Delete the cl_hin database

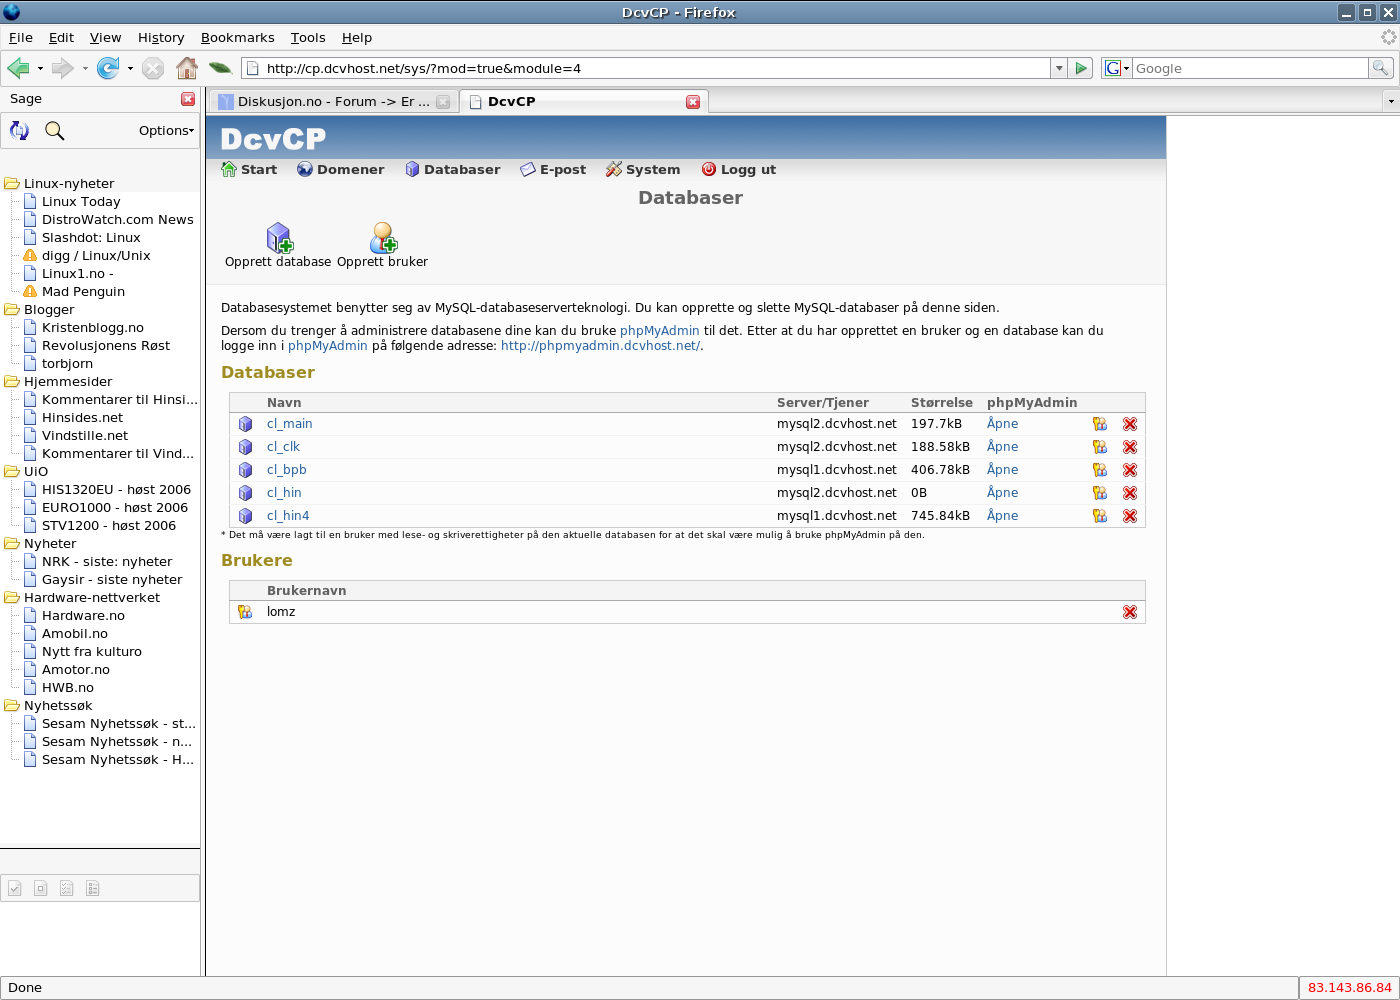[x=1130, y=493]
